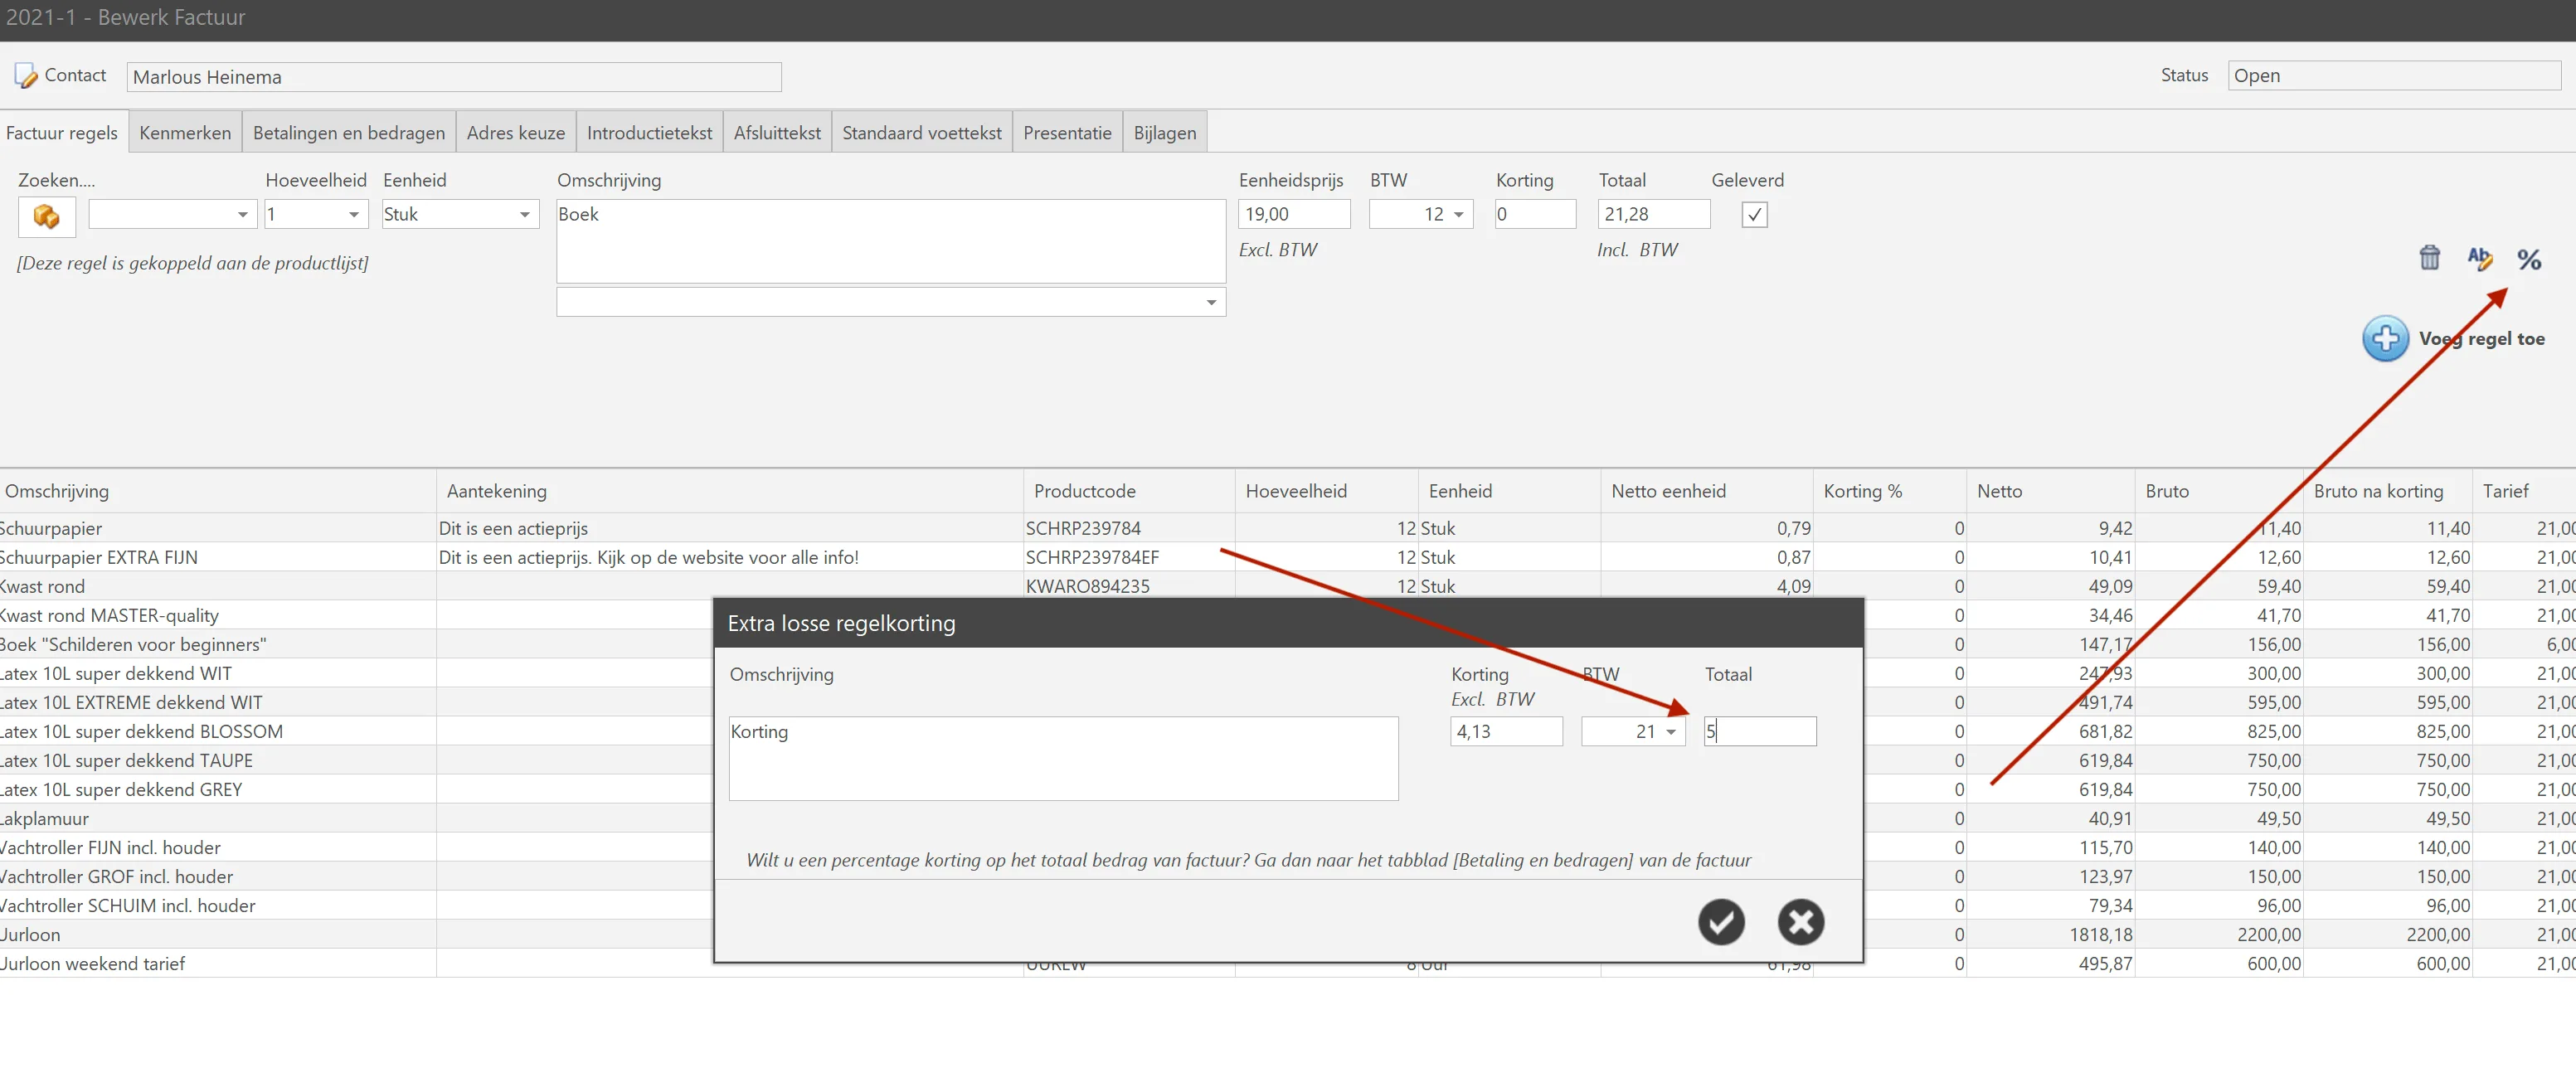Select the Factuur regels tab
The height and width of the screenshot is (1068, 2576).
coord(62,133)
